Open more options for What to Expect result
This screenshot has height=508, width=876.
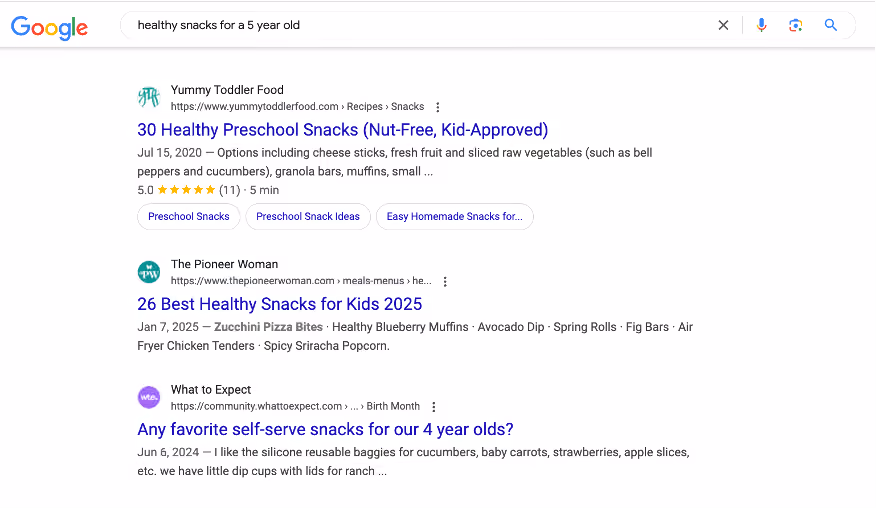(x=434, y=407)
